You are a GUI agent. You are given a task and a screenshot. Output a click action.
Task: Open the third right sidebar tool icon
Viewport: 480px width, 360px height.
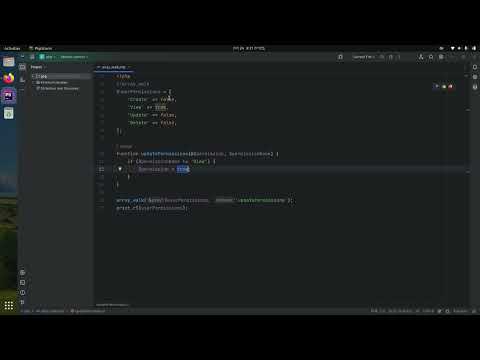point(475,87)
